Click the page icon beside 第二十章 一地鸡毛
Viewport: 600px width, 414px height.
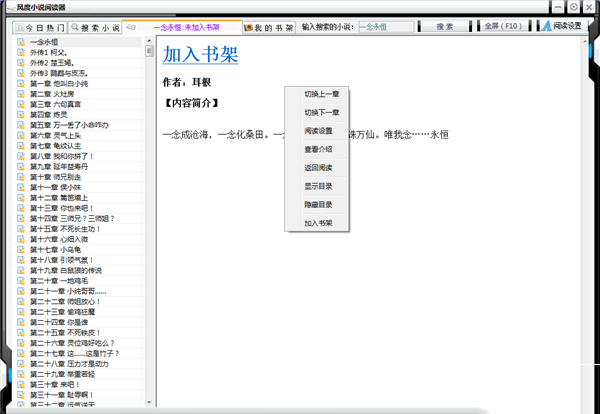(21, 280)
